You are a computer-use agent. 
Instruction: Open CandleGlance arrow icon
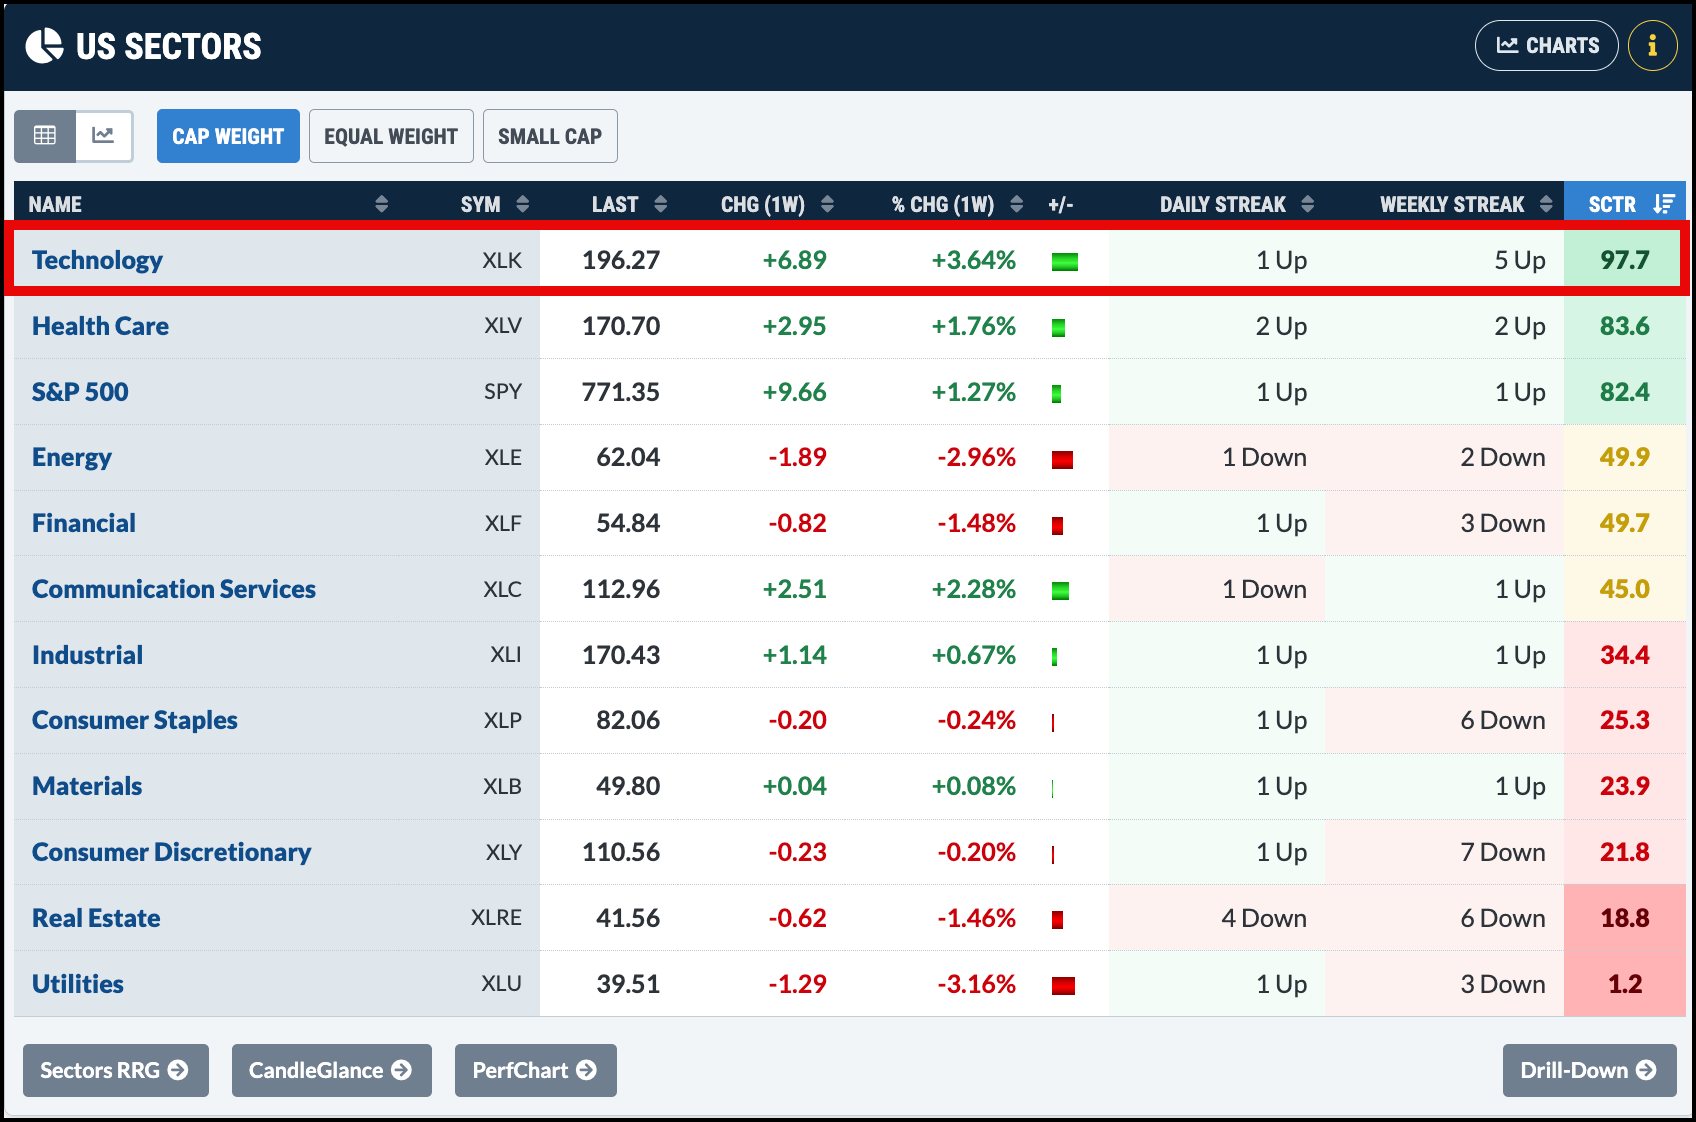401,1070
